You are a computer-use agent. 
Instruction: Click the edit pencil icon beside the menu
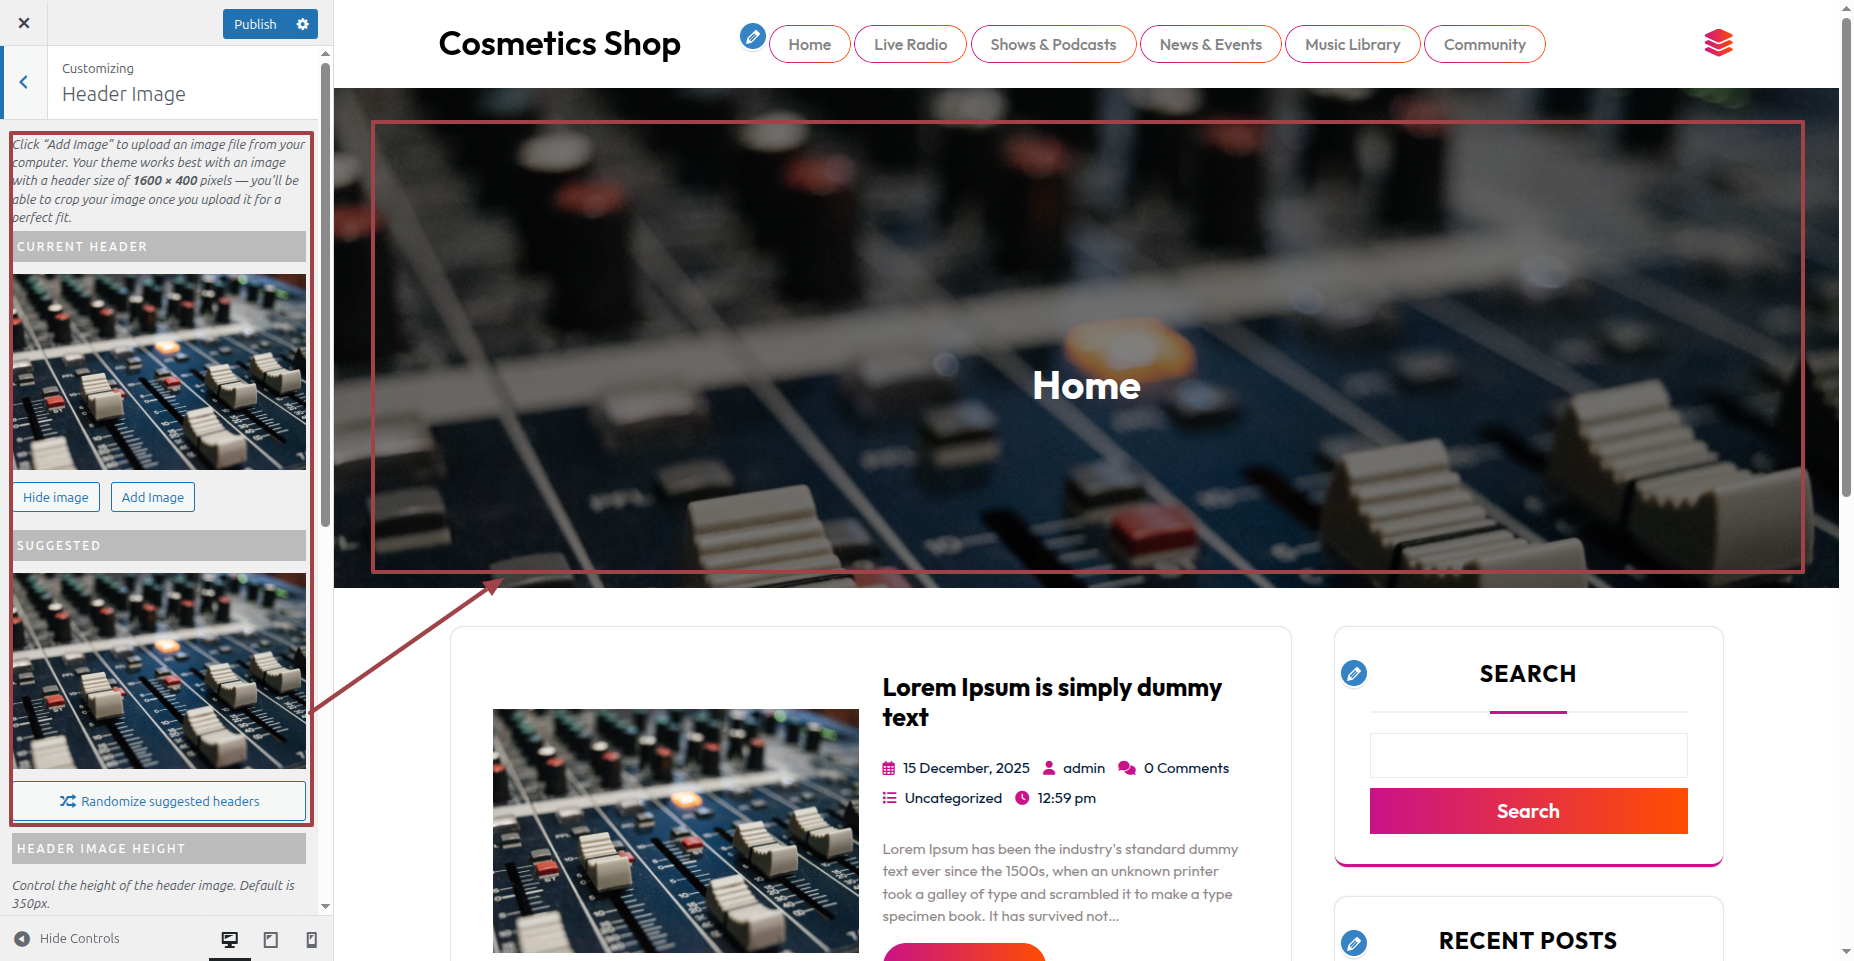click(753, 37)
